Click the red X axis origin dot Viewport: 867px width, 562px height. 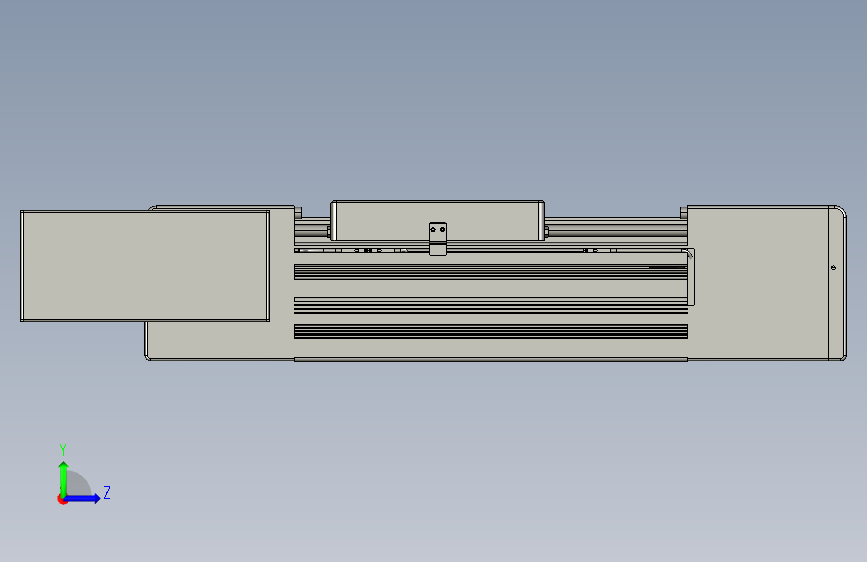pyautogui.click(x=62, y=499)
